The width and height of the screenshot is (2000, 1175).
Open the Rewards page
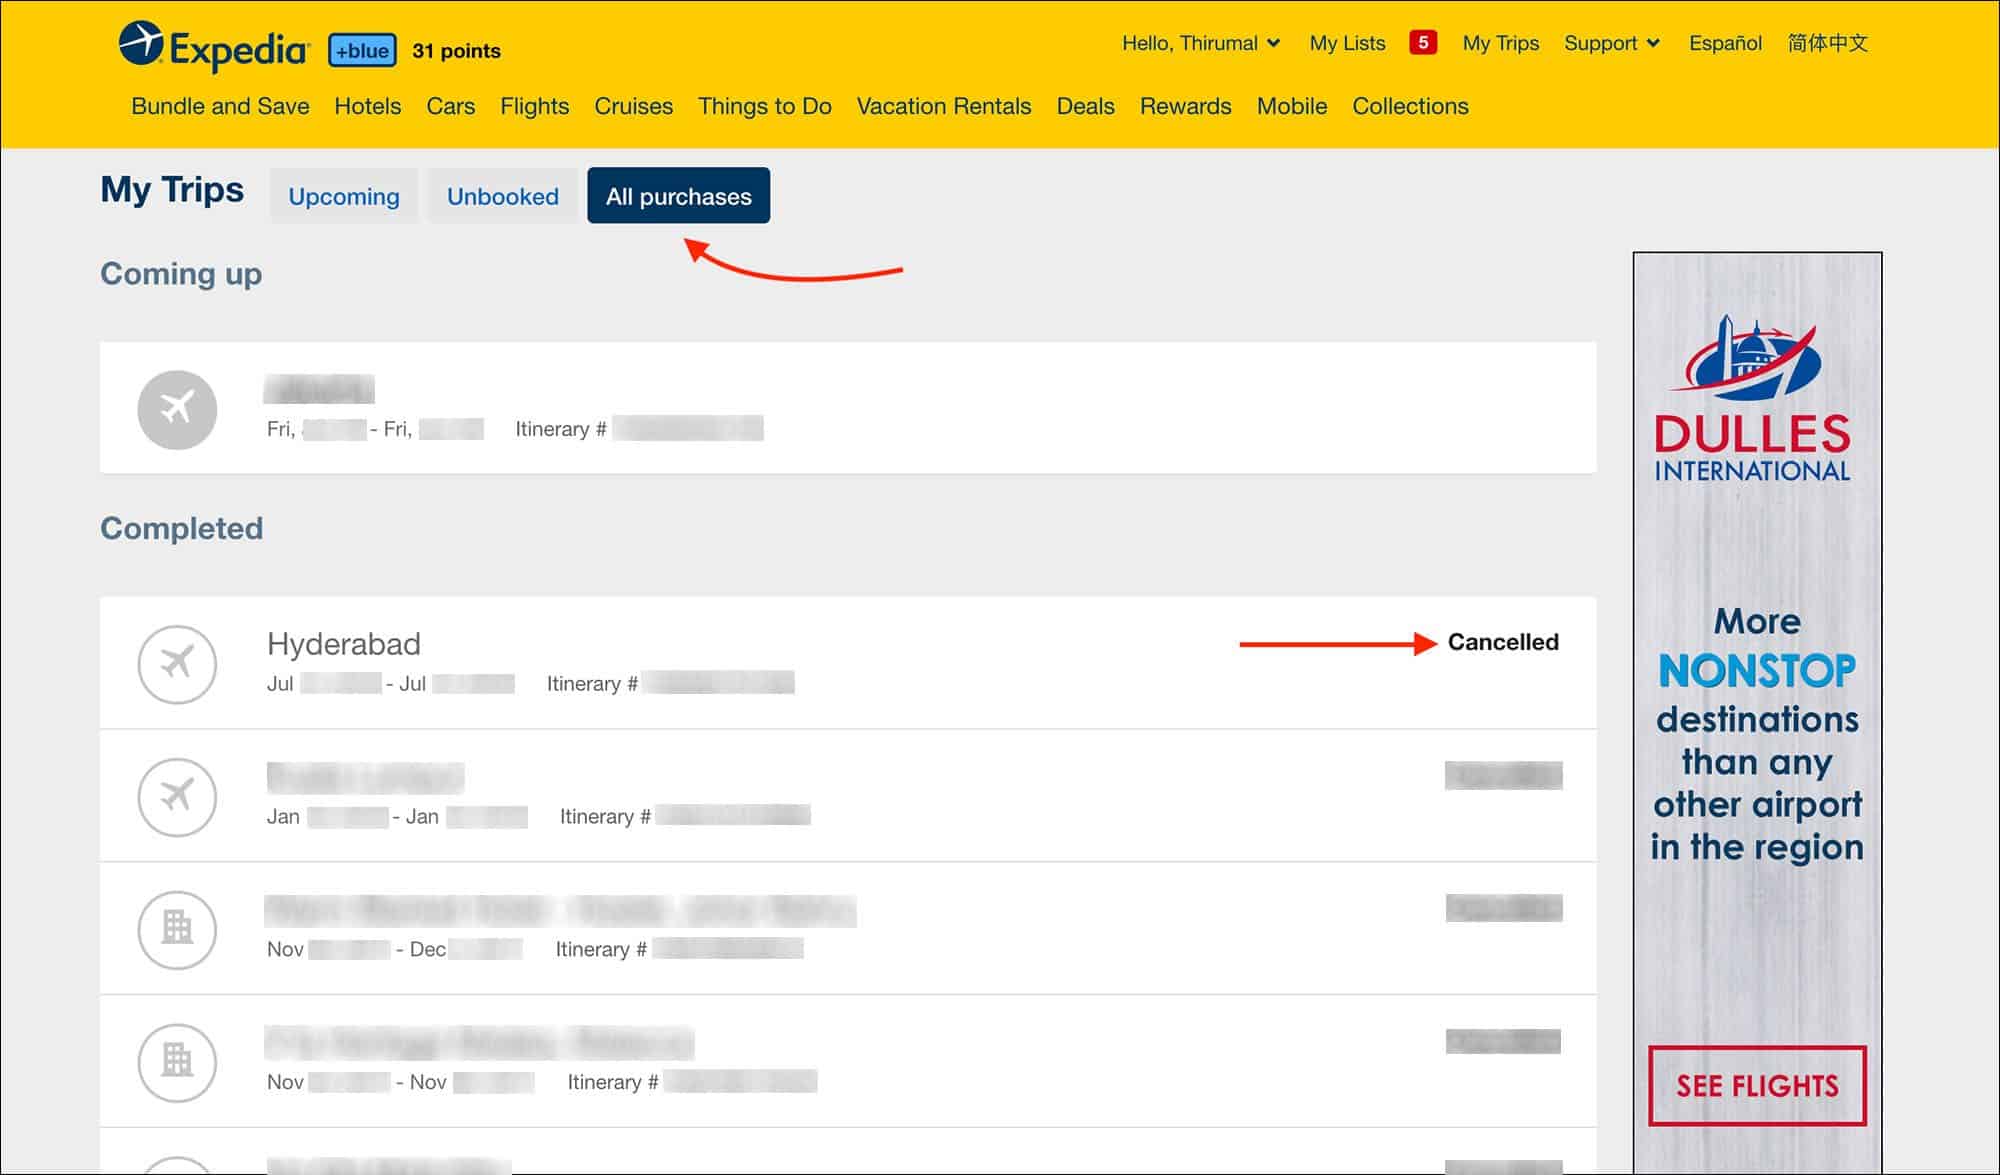click(1185, 106)
